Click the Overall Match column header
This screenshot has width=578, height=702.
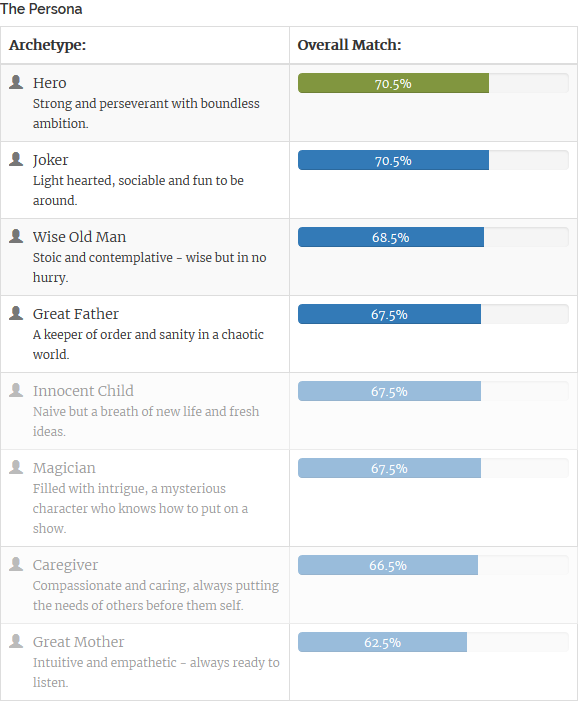349,45
